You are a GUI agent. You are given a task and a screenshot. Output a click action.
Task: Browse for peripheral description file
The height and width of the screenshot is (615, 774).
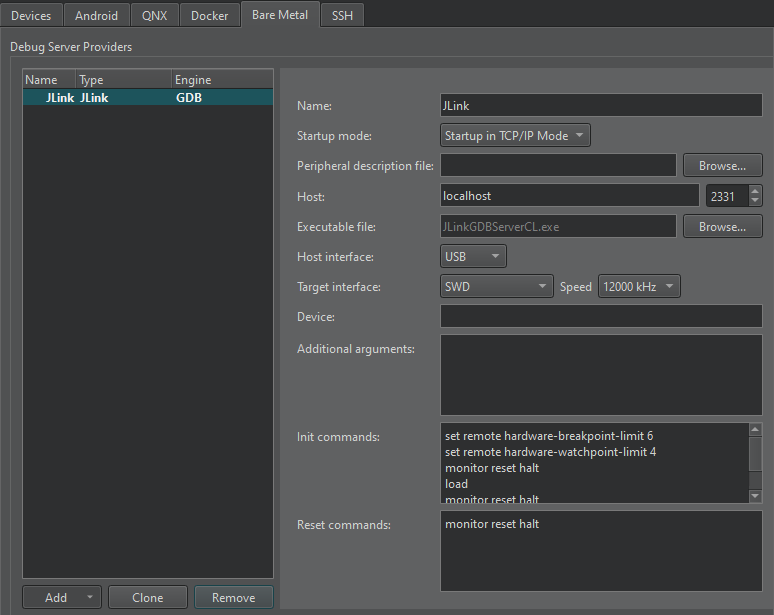coord(722,166)
